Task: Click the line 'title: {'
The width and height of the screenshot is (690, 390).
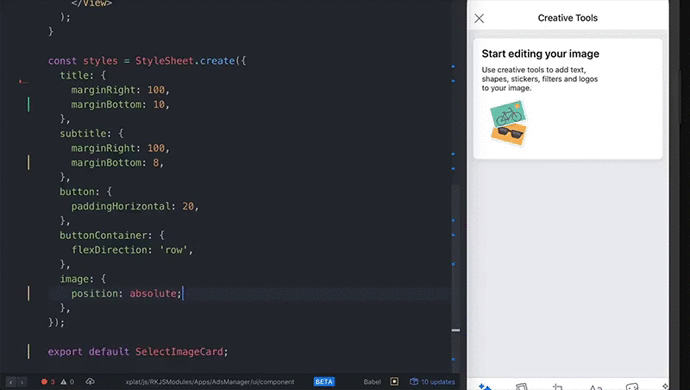Action: tap(83, 75)
